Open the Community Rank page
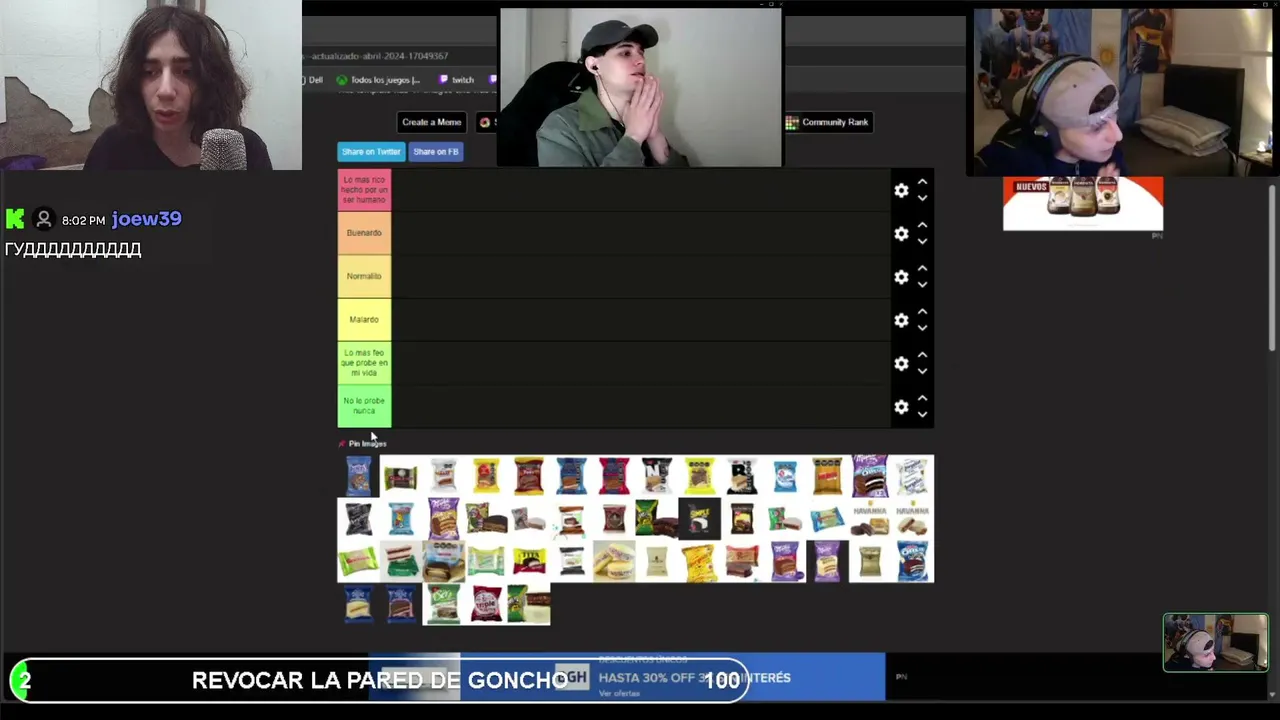 827,122
